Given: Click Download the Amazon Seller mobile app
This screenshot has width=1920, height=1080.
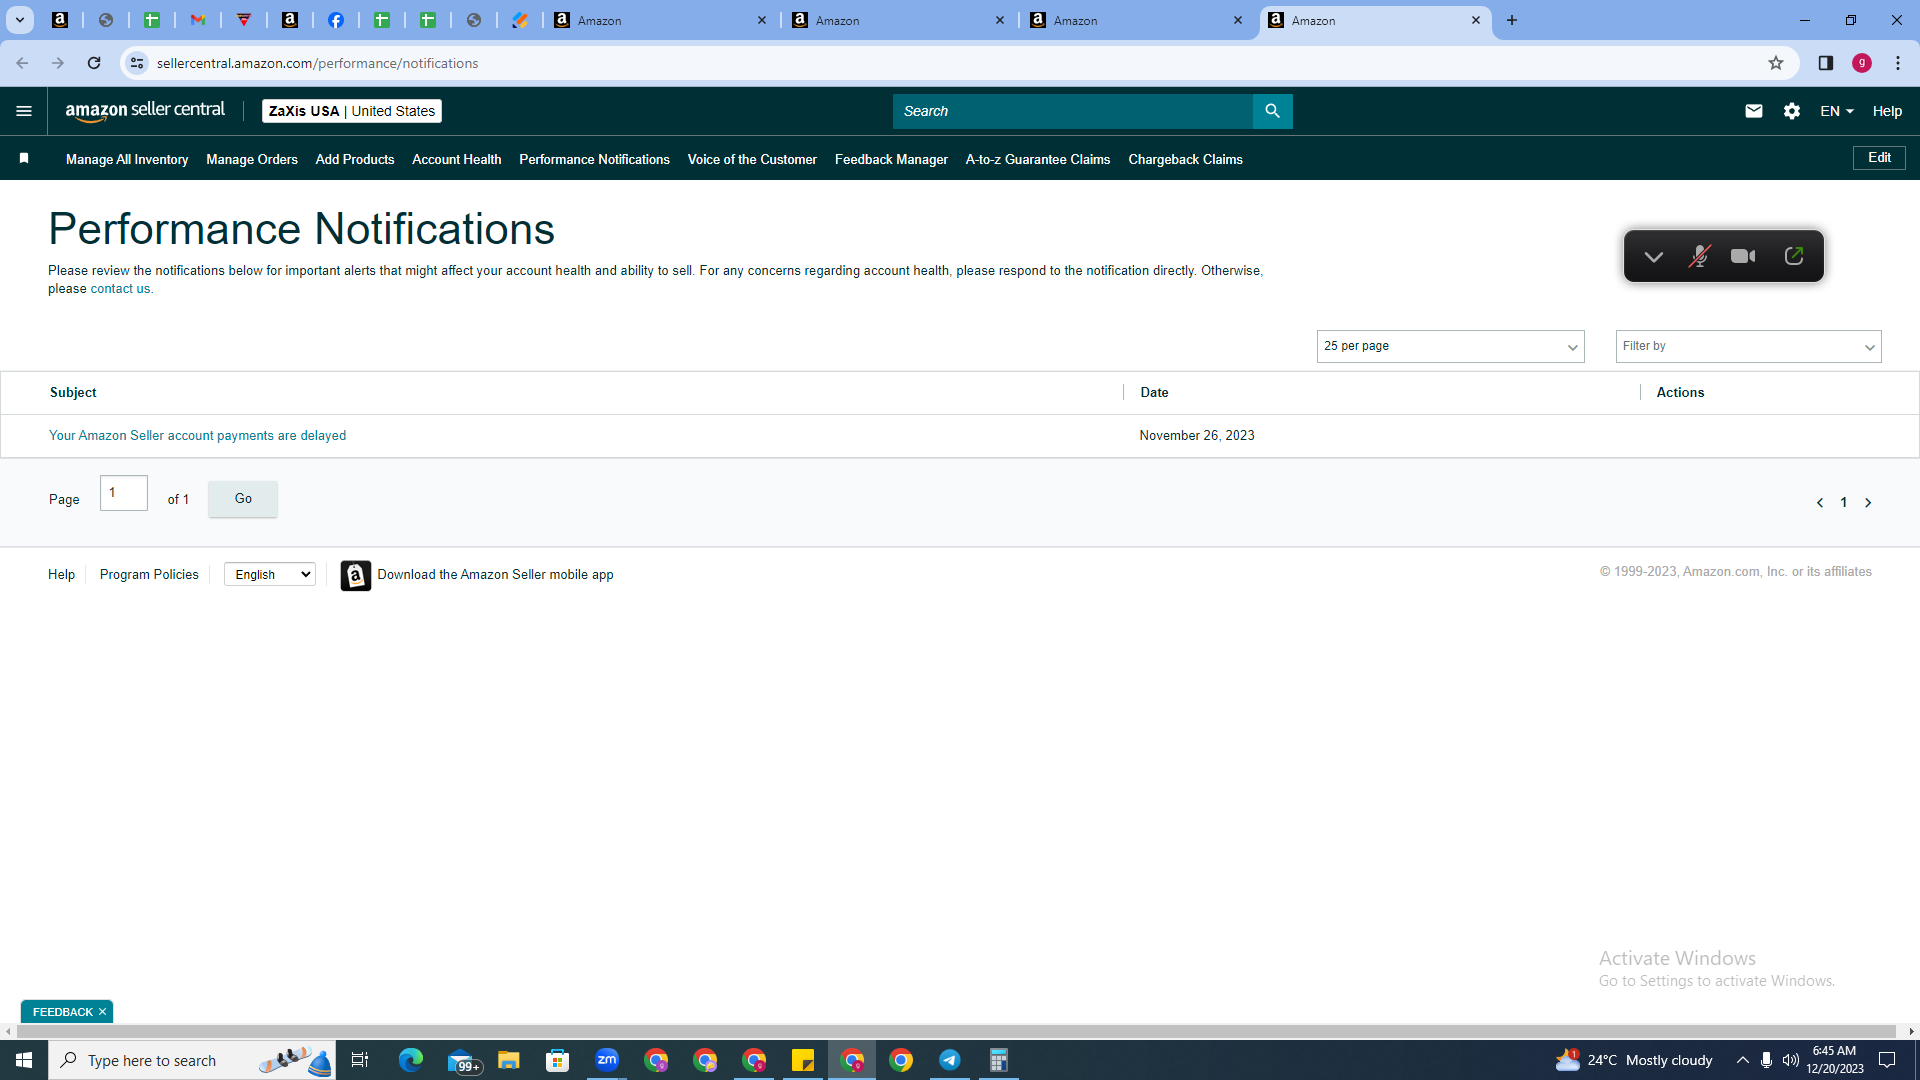Looking at the screenshot, I should coord(495,575).
